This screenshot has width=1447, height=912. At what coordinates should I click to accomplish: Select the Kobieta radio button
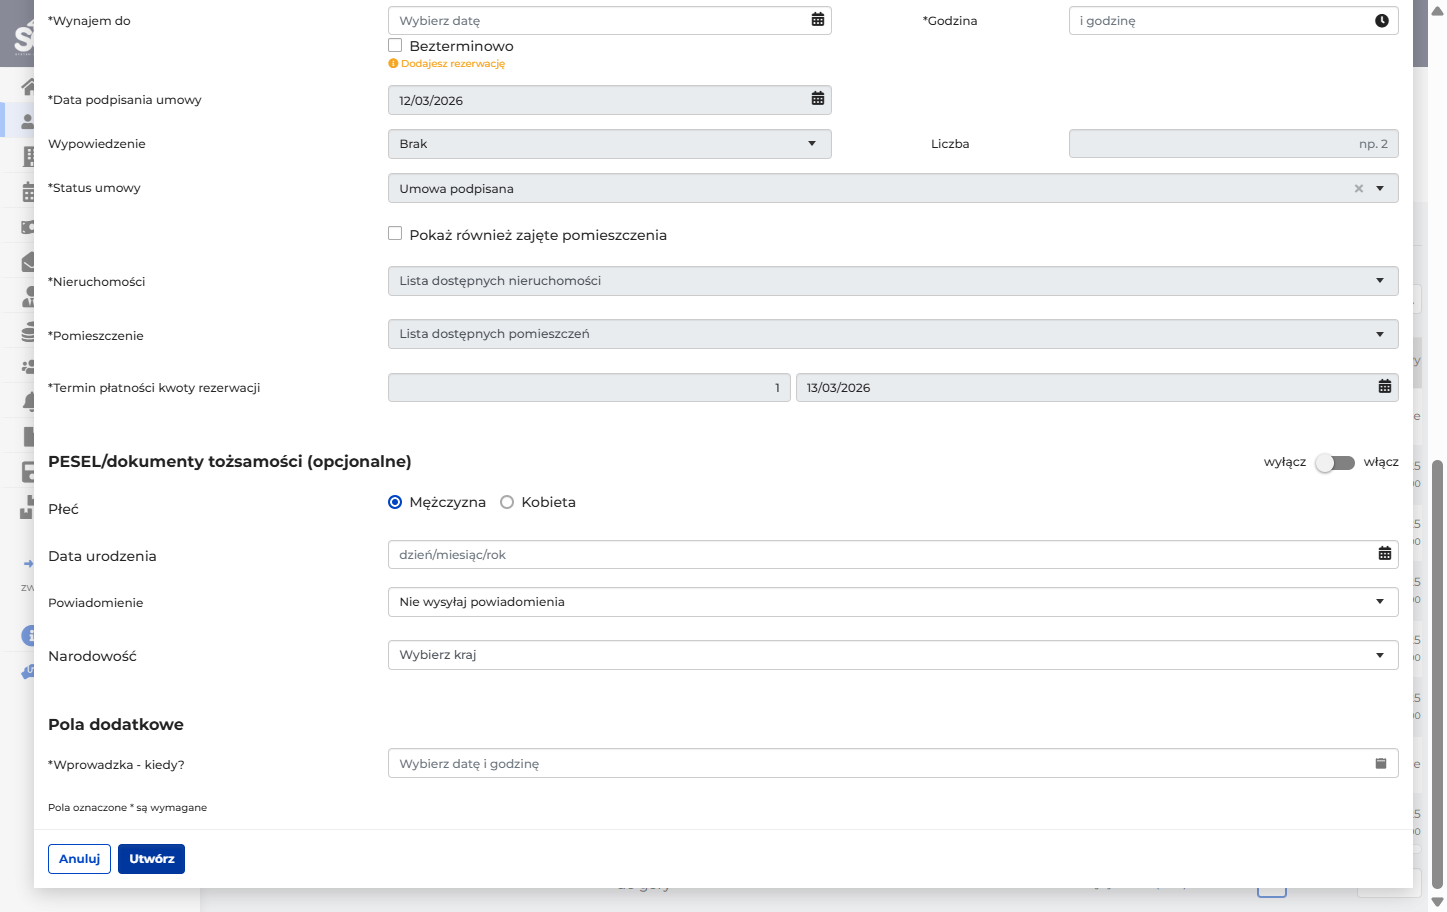pos(507,502)
